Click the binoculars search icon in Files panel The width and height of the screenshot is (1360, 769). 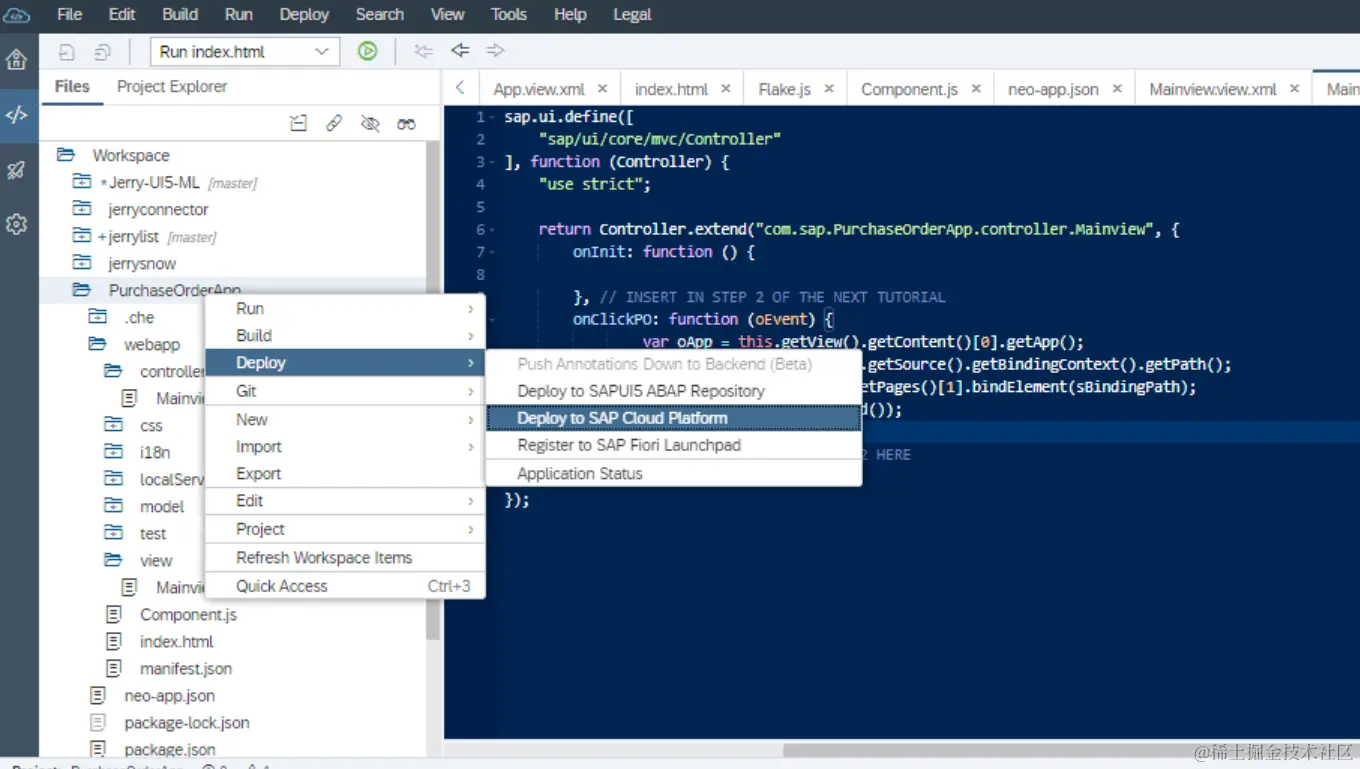tap(406, 123)
